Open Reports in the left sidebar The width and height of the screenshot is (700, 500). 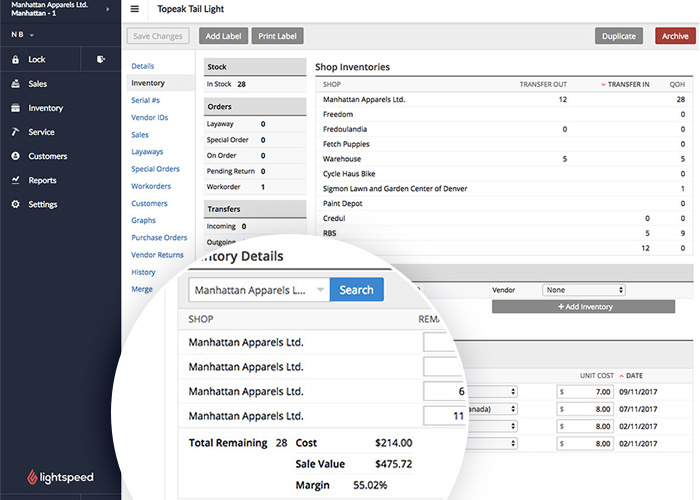[x=42, y=180]
